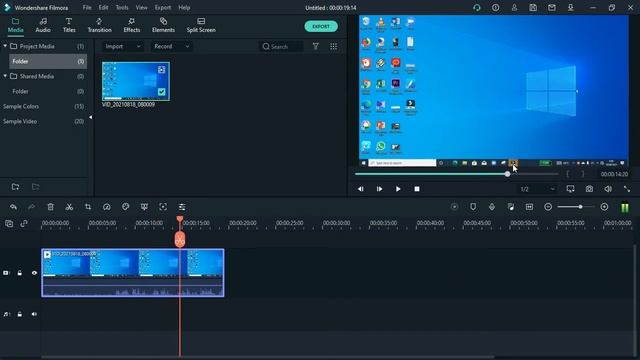
Task: Toggle the checkmark on the media thumbnail
Action: coord(162,92)
